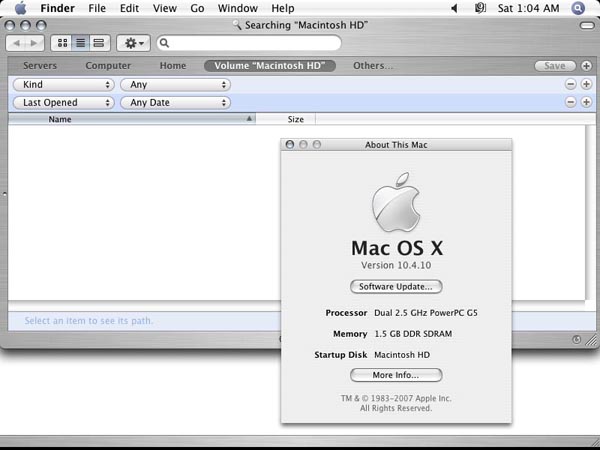Select the Servers search scope

[40, 66]
